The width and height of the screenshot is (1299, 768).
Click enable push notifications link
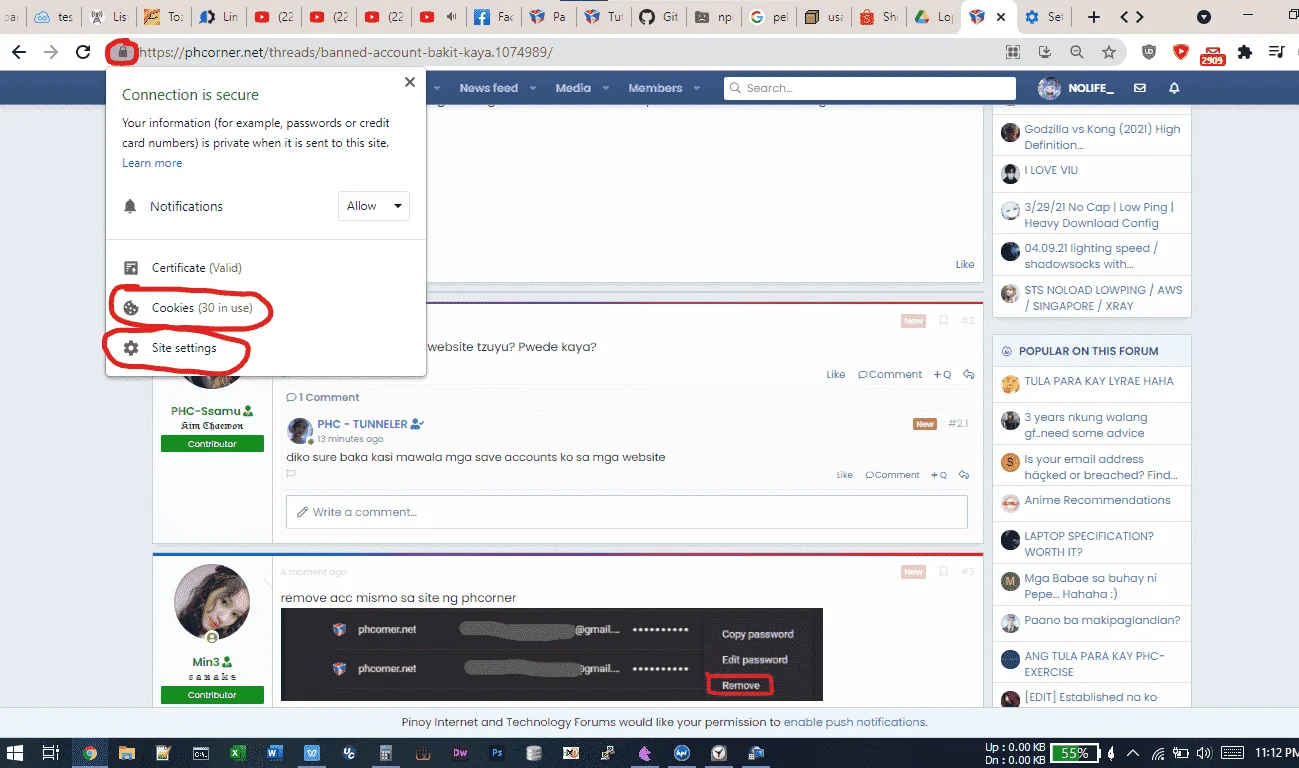point(855,722)
